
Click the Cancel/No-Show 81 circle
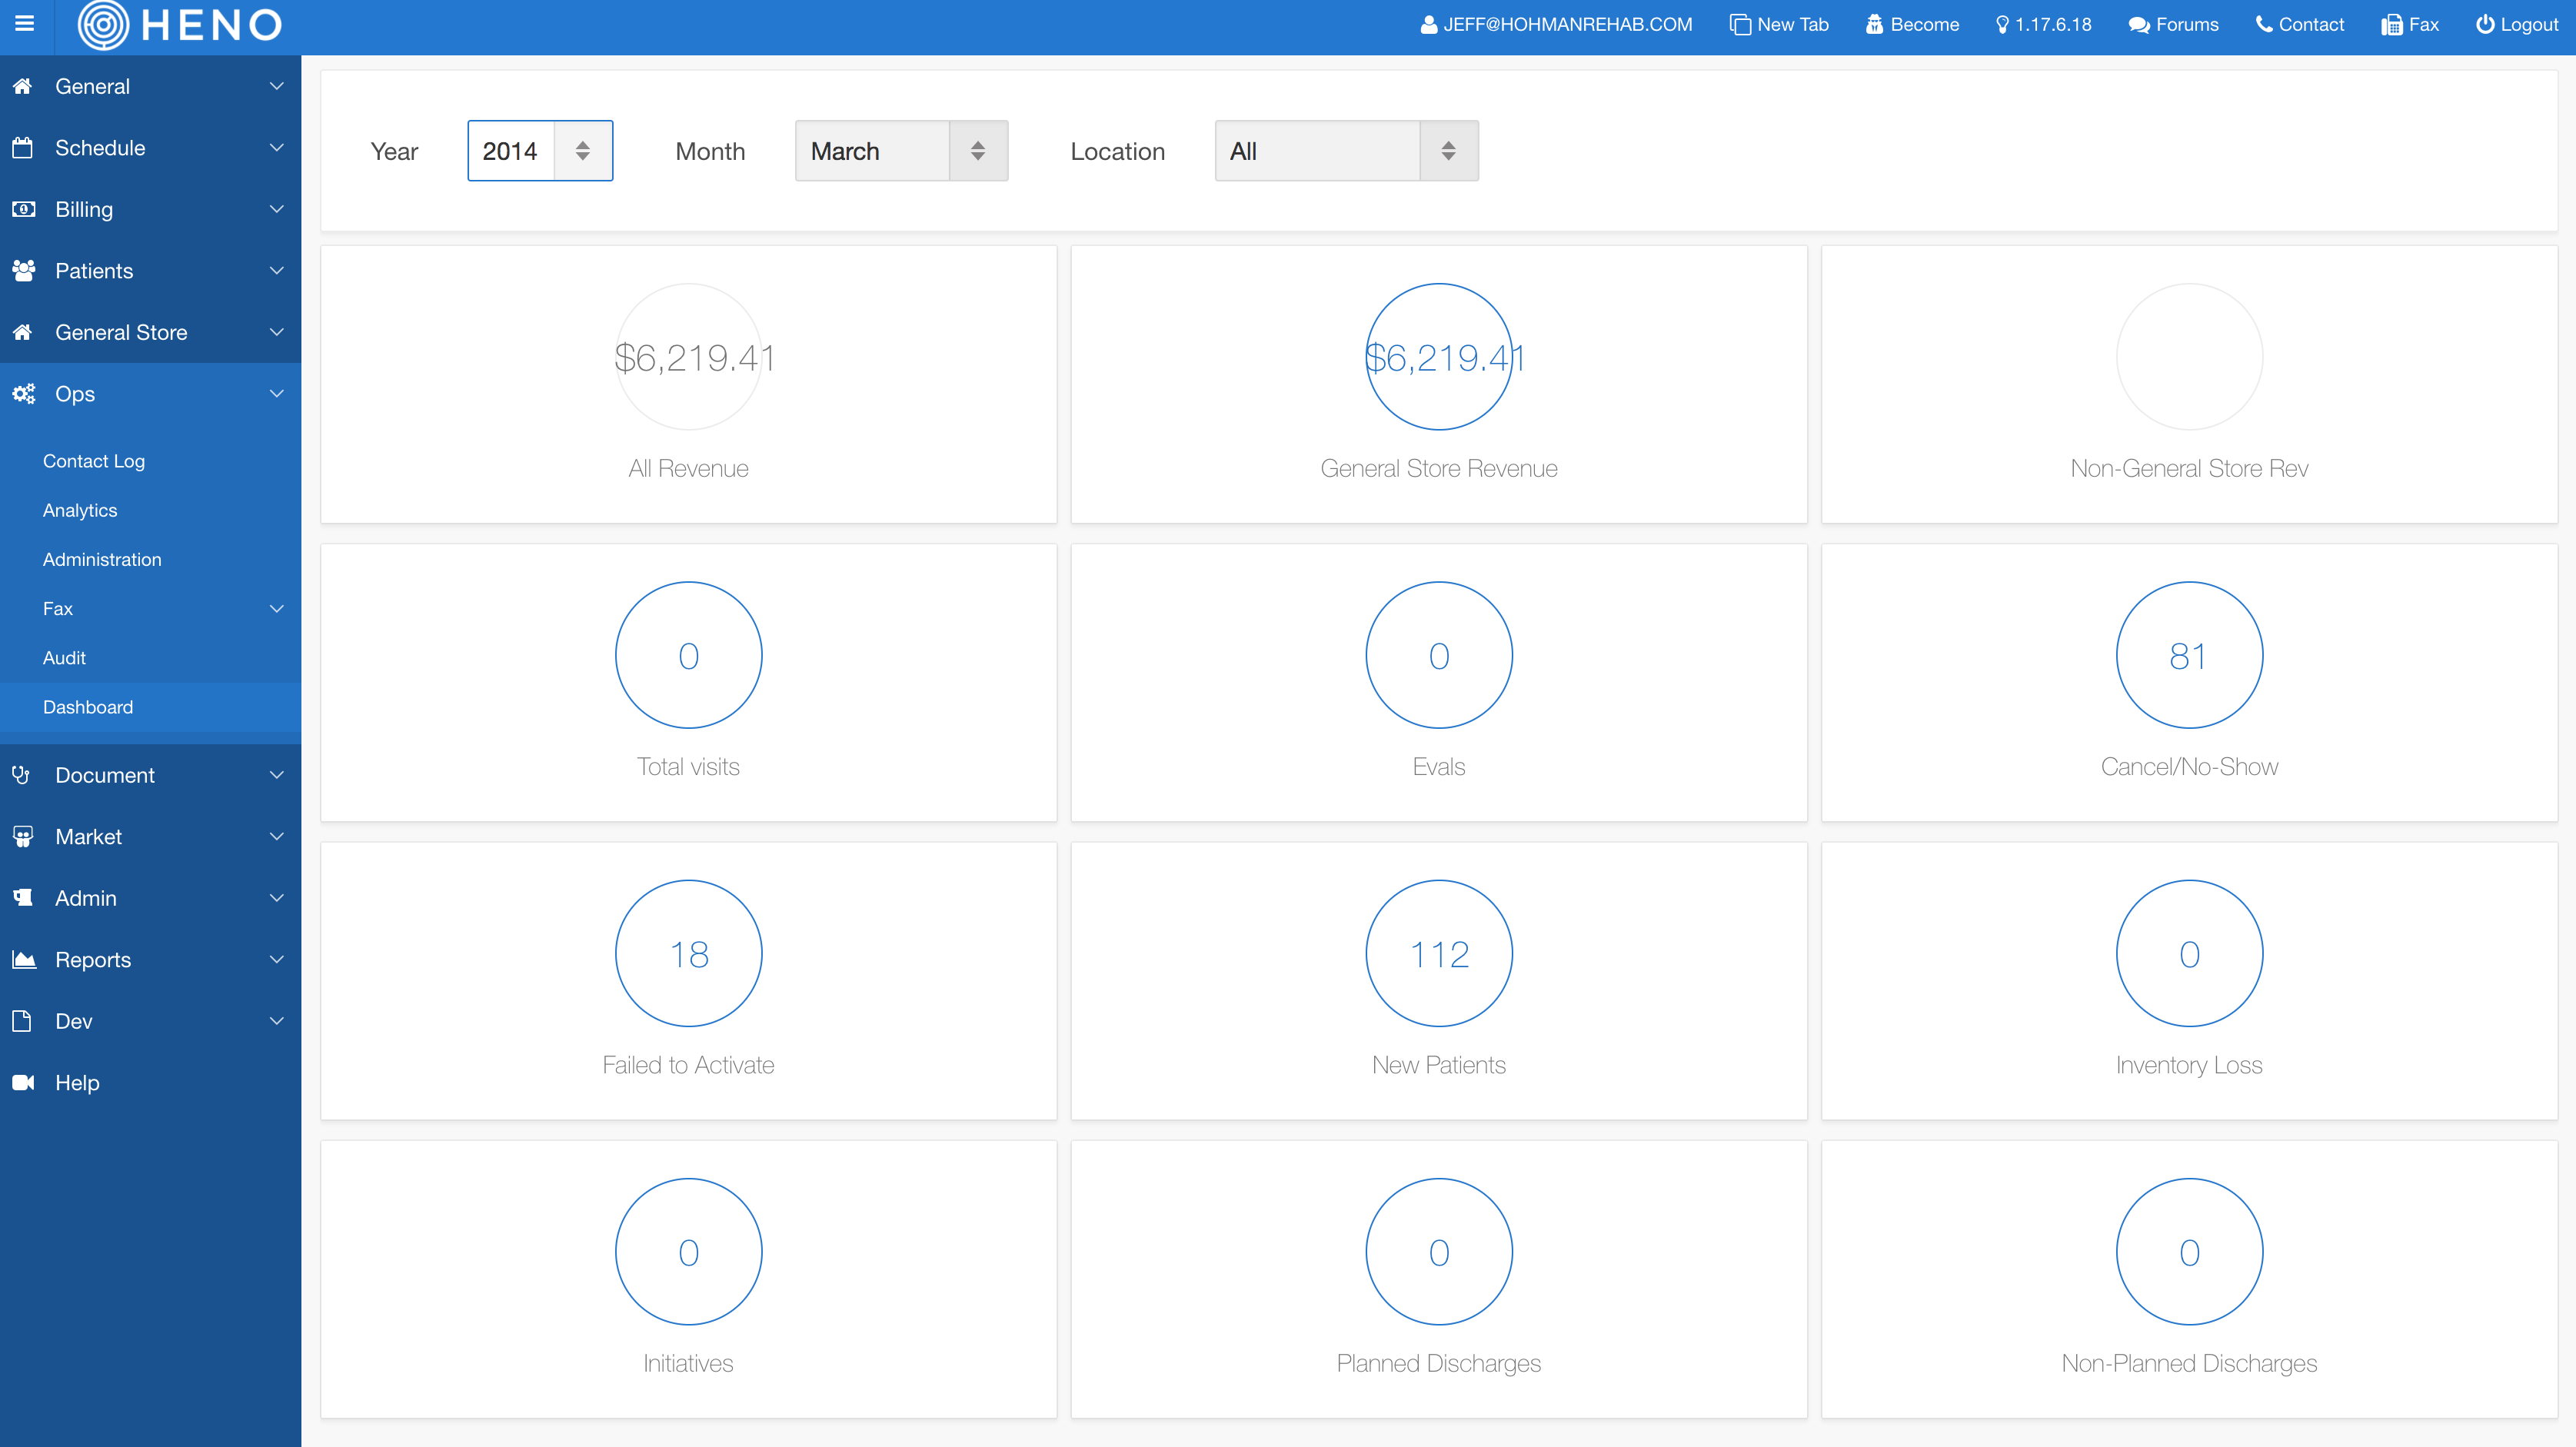point(2188,655)
